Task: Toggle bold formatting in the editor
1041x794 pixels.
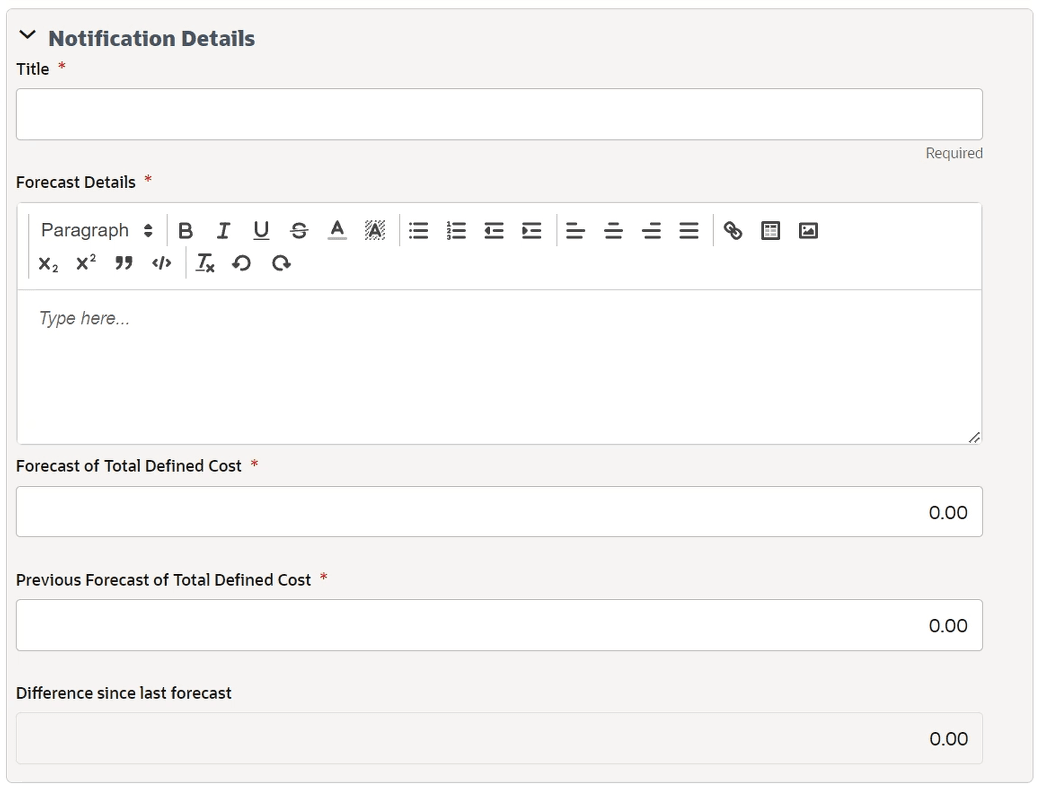Action: coord(185,231)
